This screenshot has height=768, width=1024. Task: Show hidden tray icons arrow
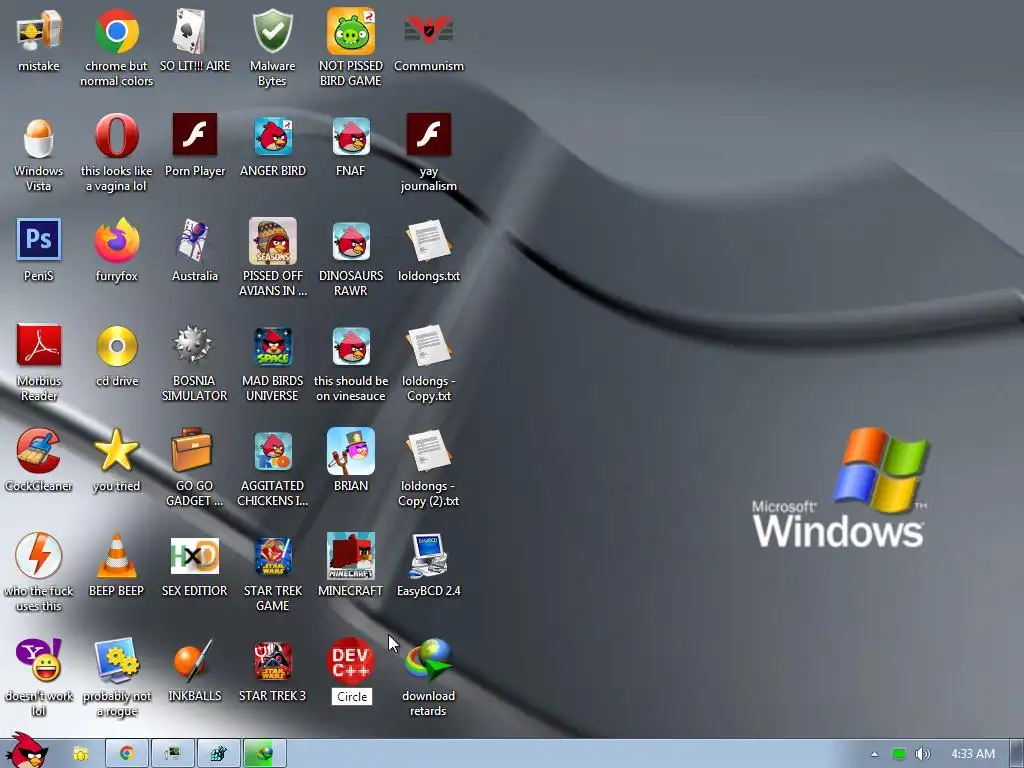874,754
